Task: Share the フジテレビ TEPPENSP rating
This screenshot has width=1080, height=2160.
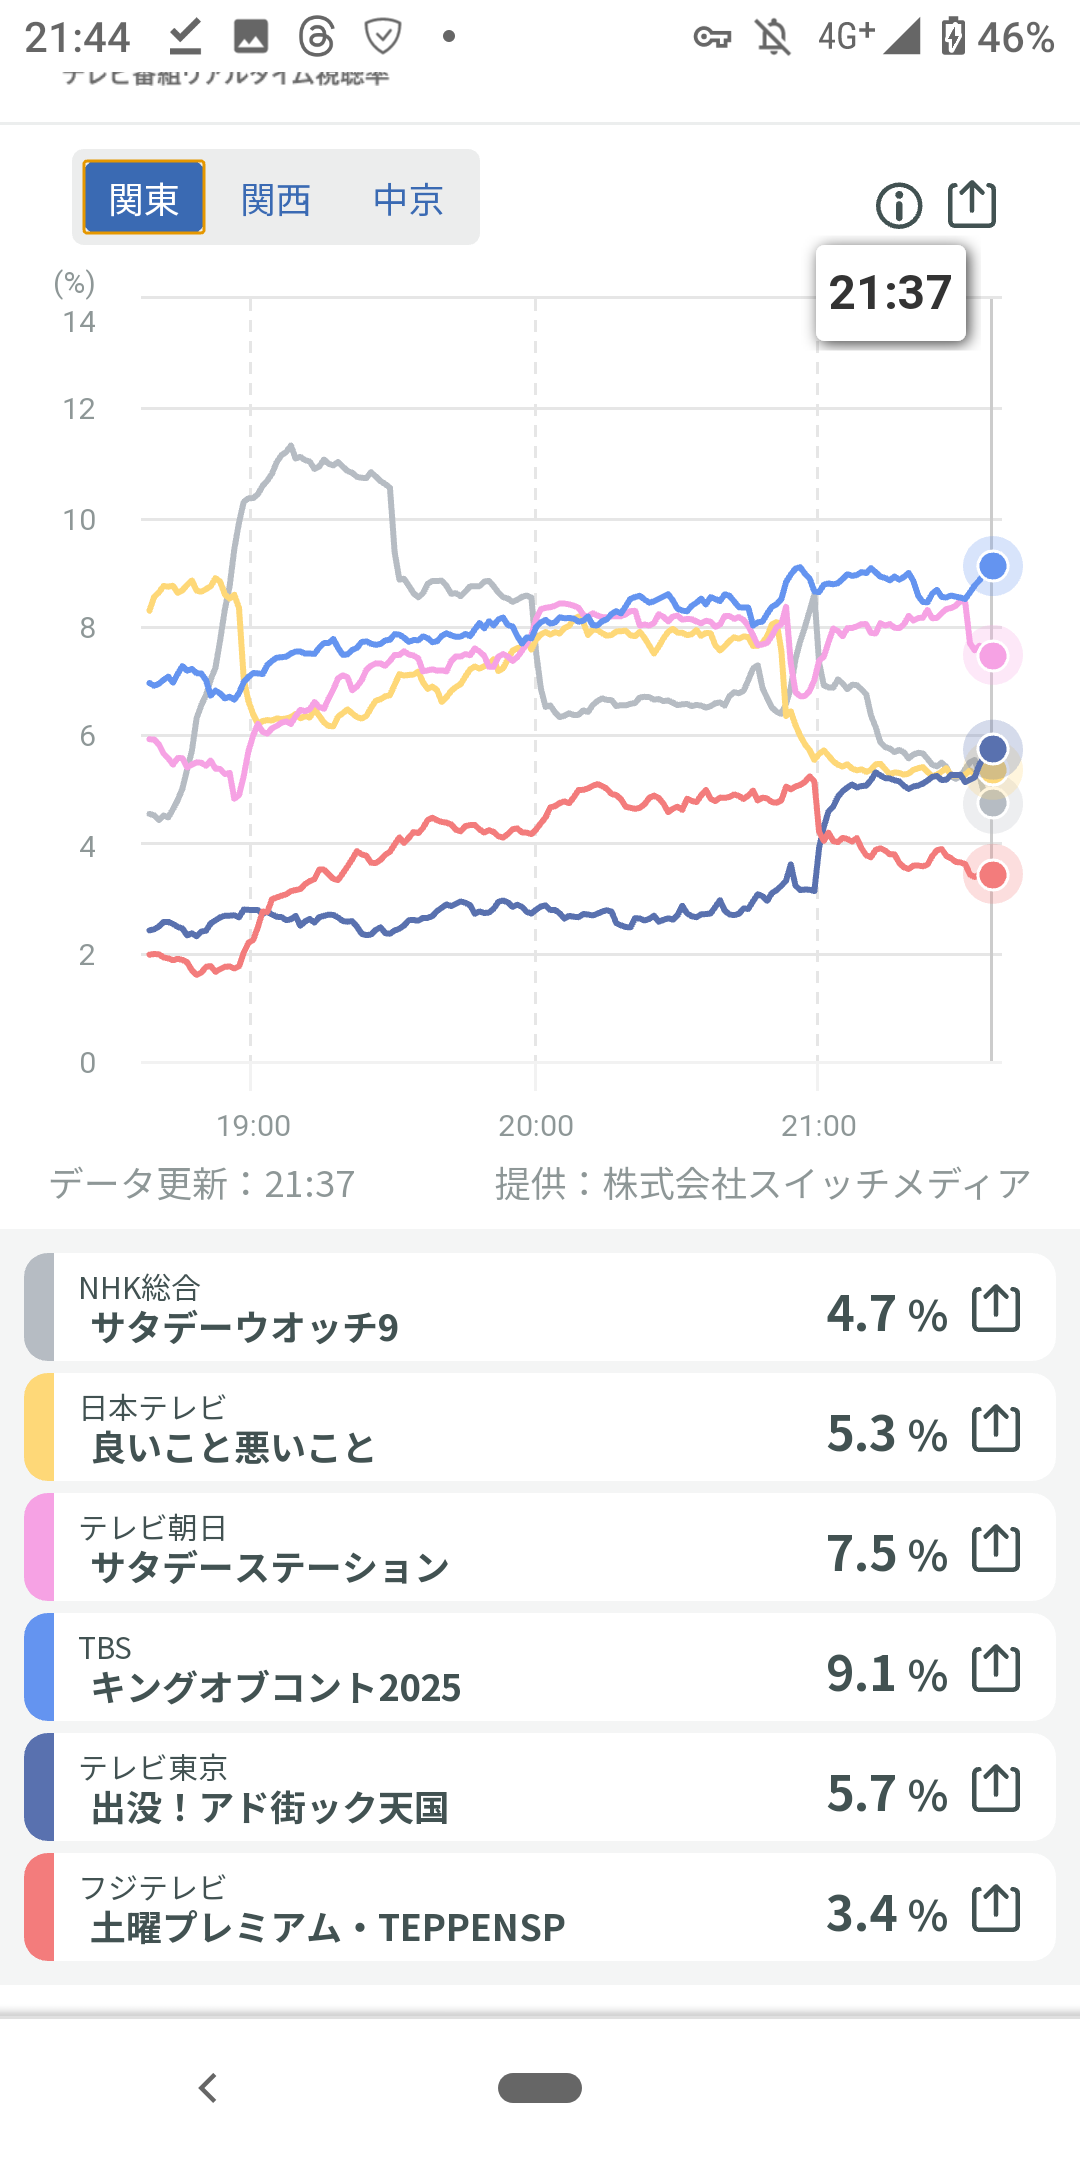Action: point(996,1909)
